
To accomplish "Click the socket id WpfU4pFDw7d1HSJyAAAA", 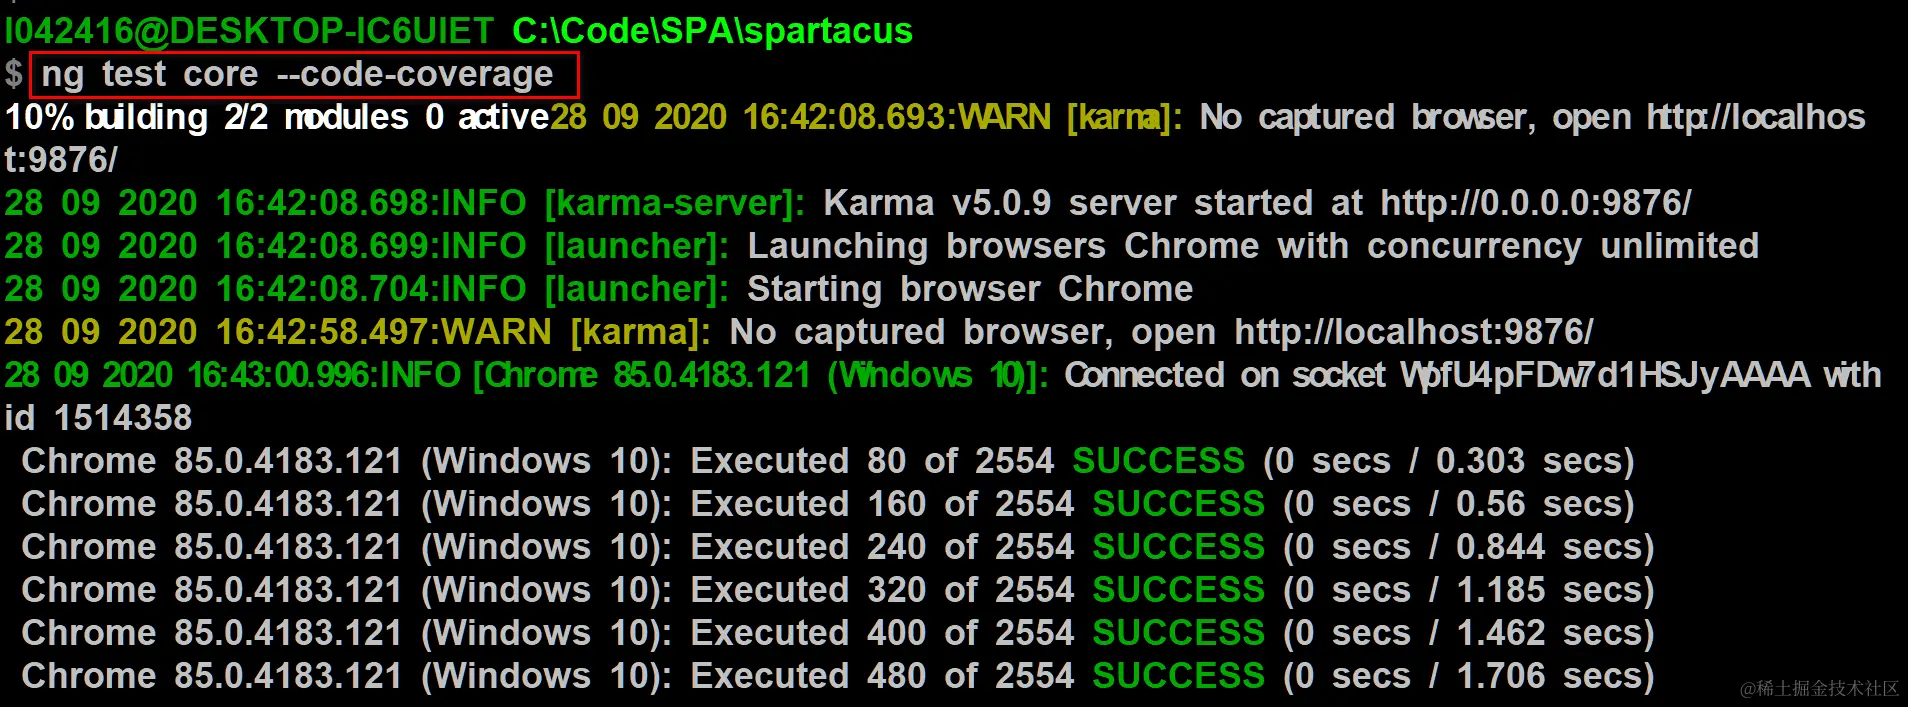I will tap(1606, 375).
